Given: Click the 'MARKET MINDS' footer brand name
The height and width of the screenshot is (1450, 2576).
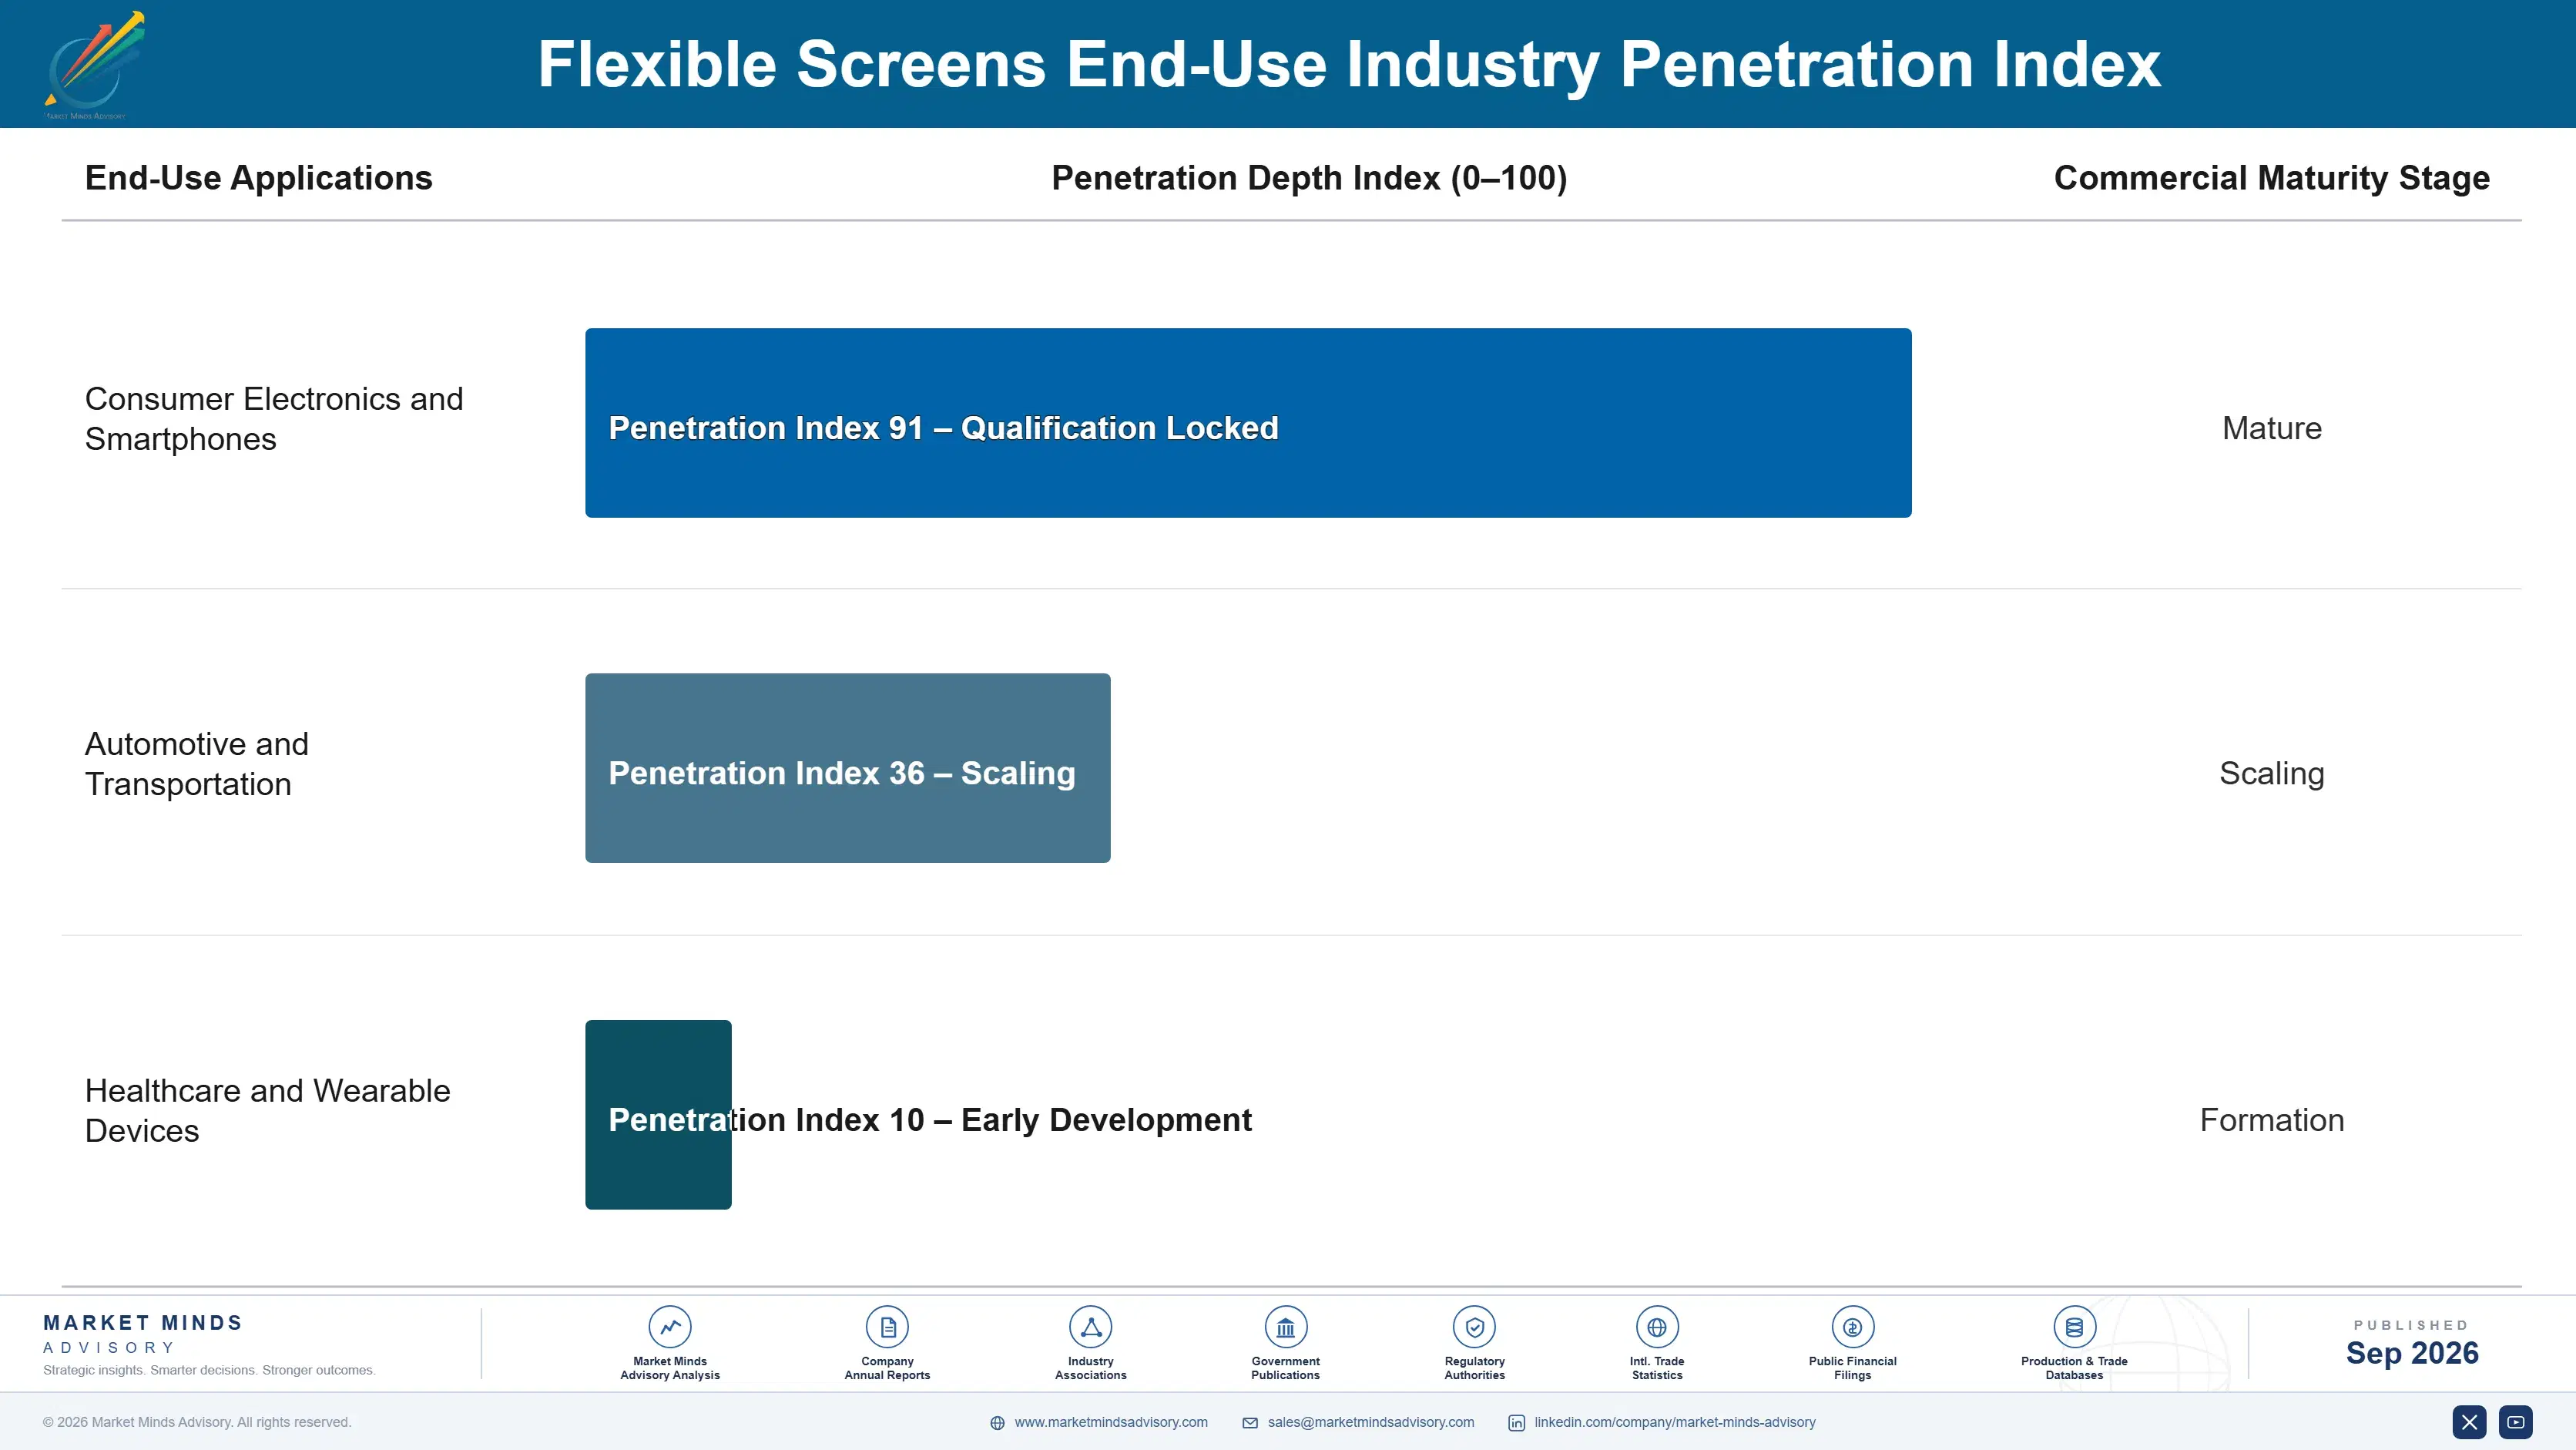Looking at the screenshot, I should pos(143,1323).
